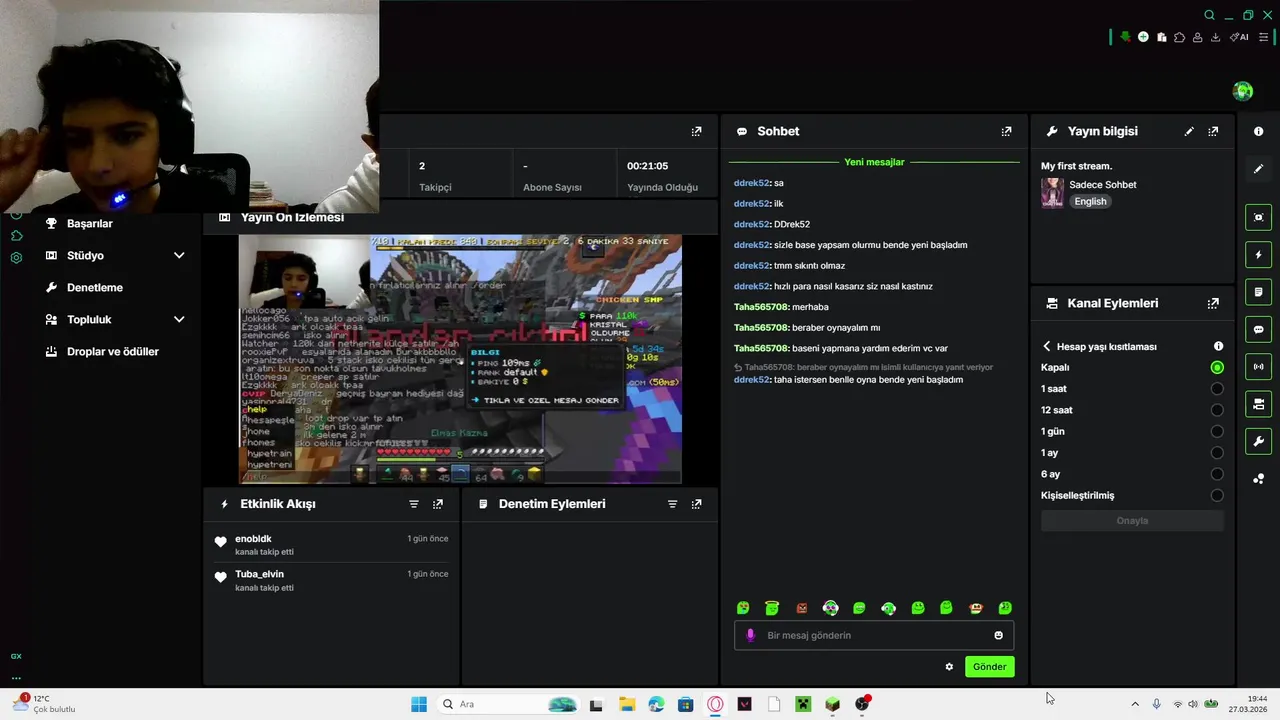Click the GX settings gear in sidebar
This screenshot has width=1280, height=720.
pyautogui.click(x=16, y=258)
